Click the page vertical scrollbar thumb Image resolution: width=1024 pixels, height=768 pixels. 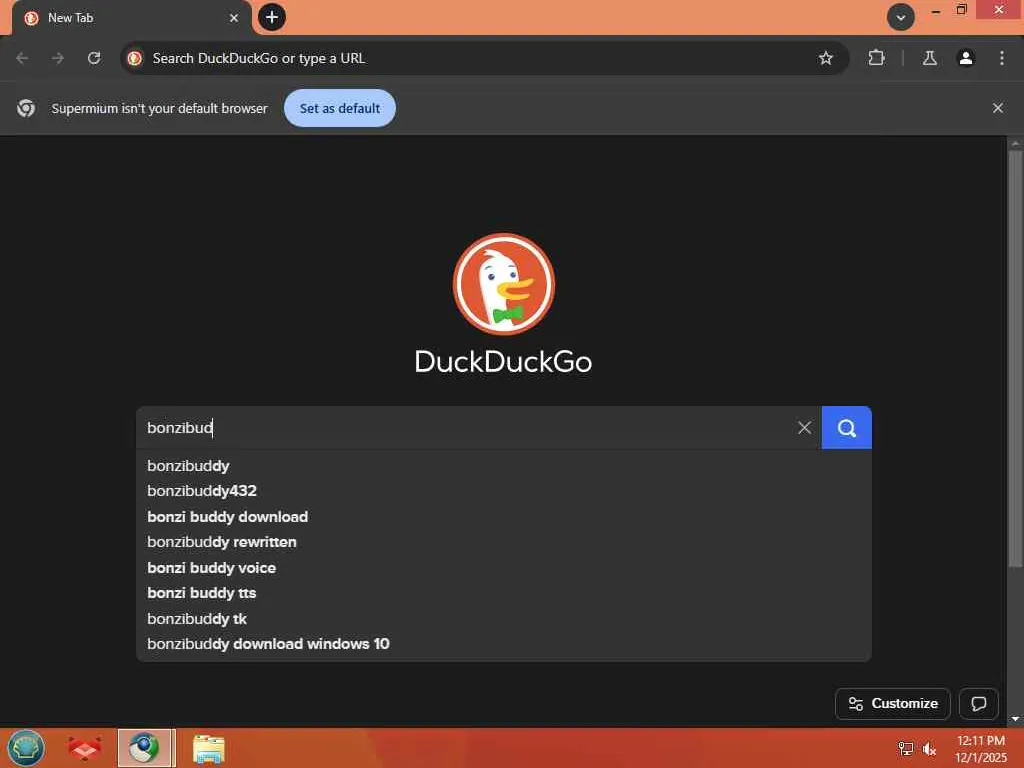[x=1015, y=359]
